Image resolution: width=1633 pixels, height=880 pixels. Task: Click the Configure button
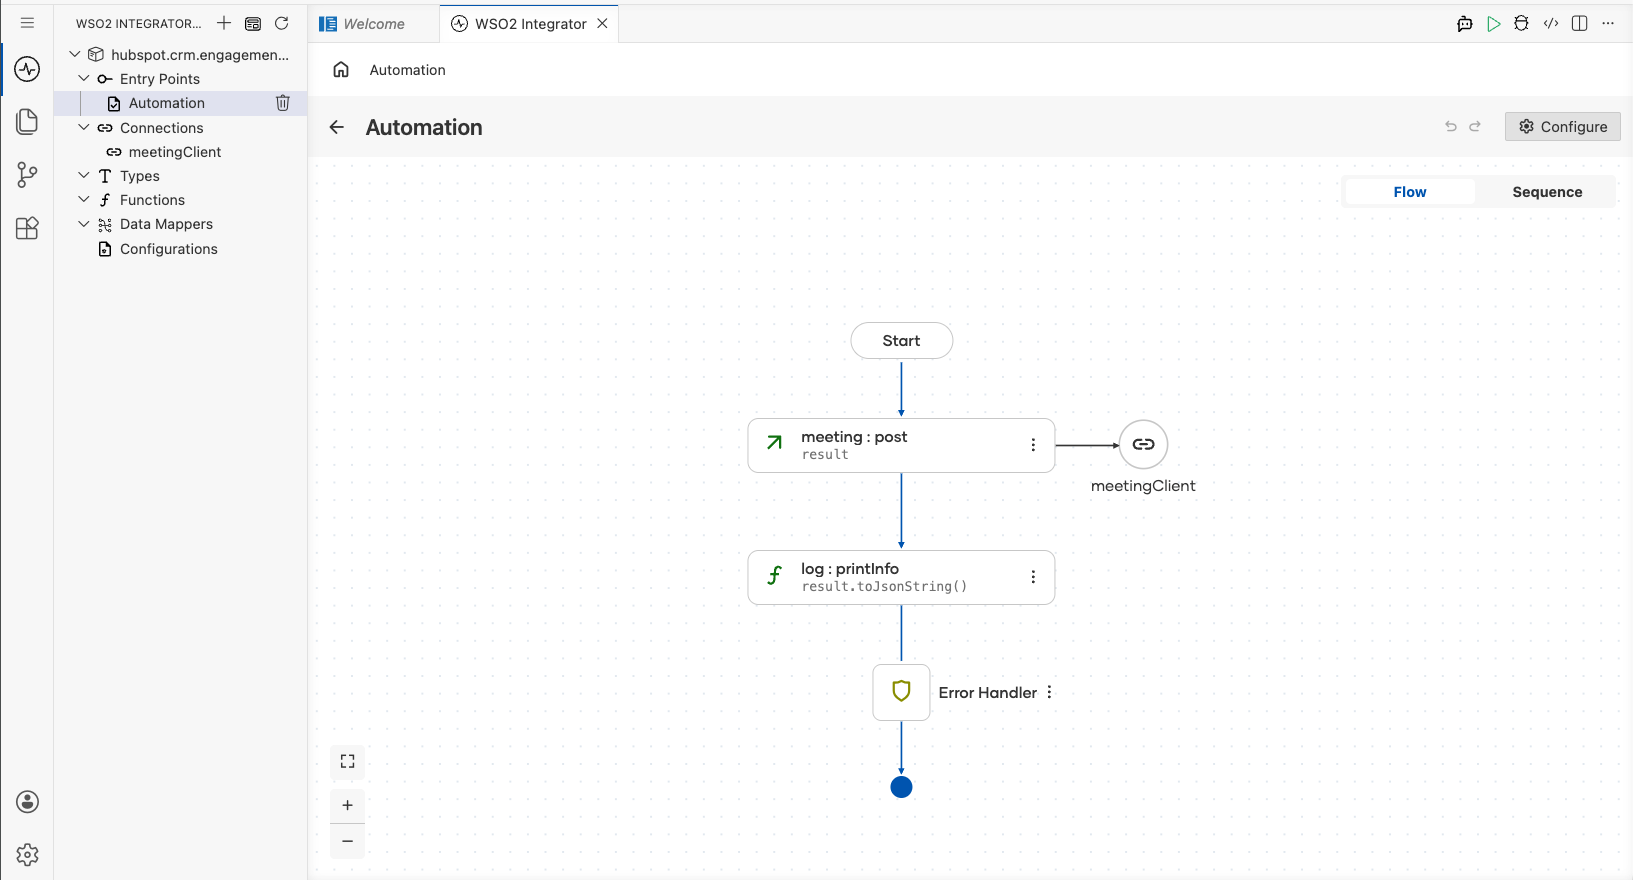click(1563, 127)
